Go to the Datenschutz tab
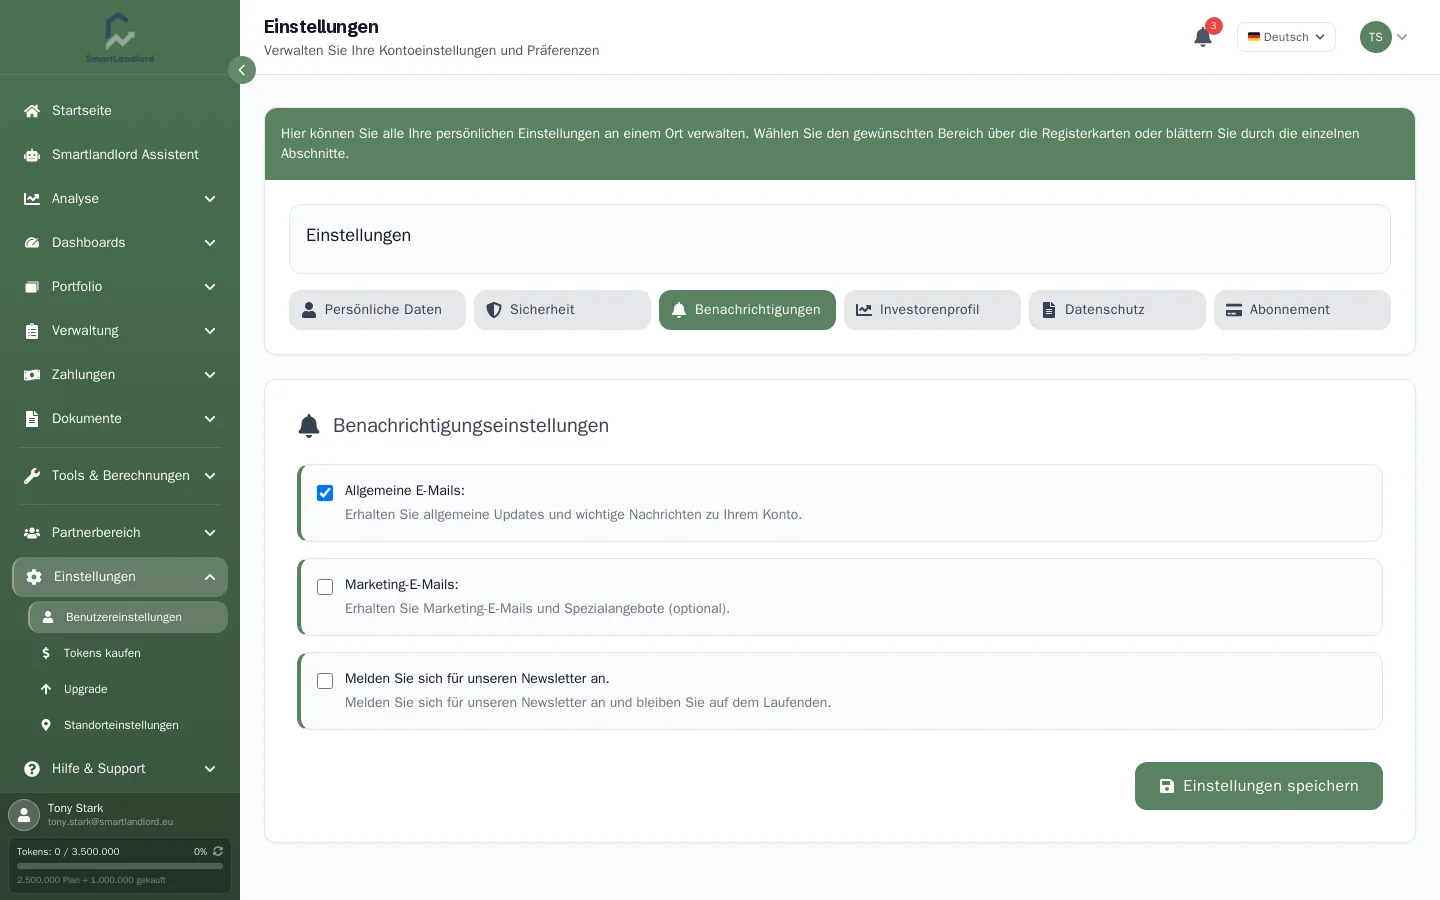This screenshot has width=1440, height=900. [x=1117, y=310]
